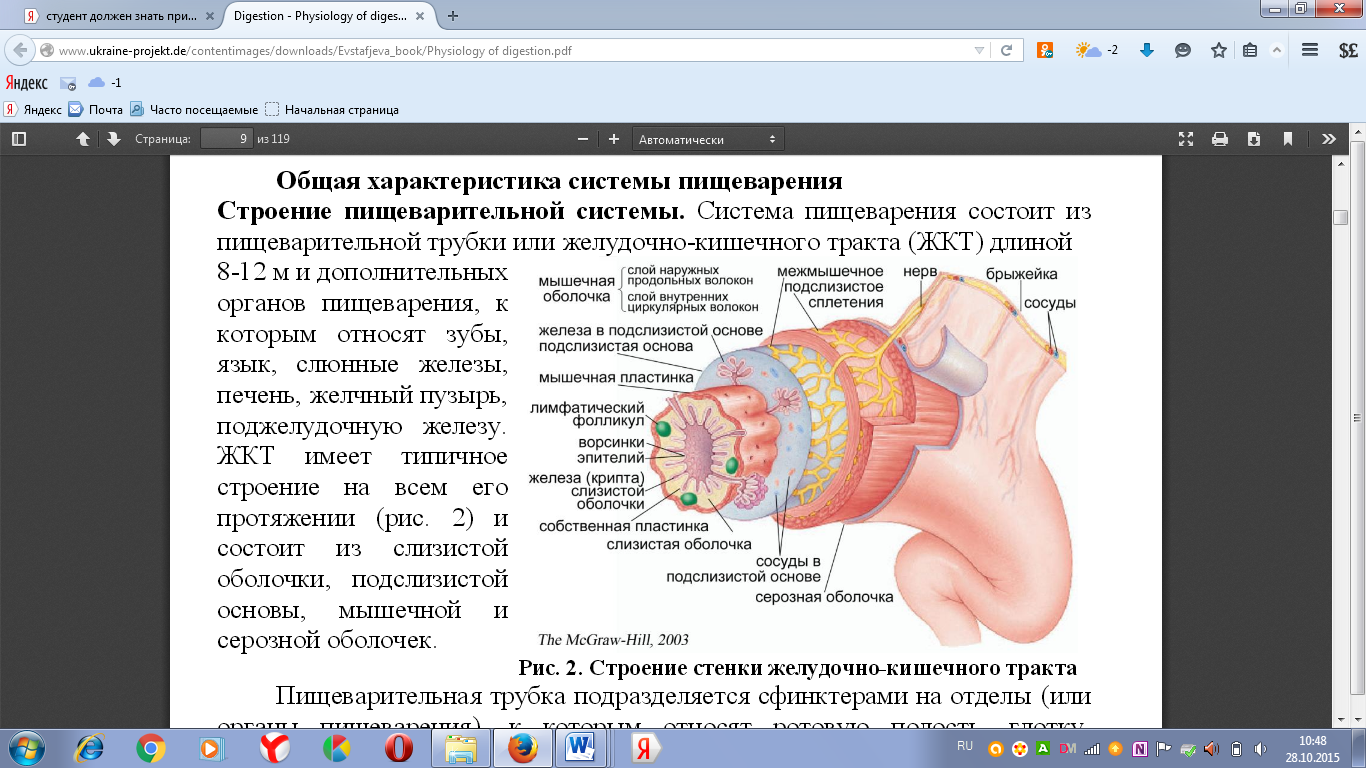This screenshot has width=1366, height=768.
Task: Switch to Firefox taskbar button
Action: (x=523, y=748)
